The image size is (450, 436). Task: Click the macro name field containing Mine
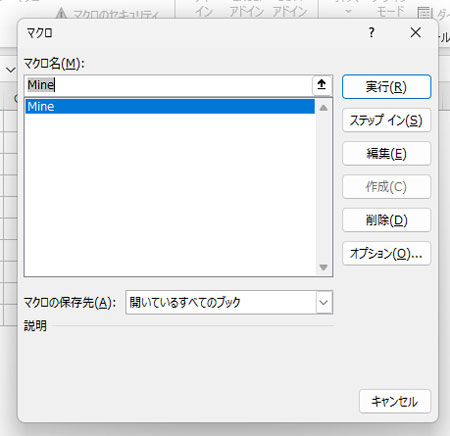pyautogui.click(x=168, y=85)
